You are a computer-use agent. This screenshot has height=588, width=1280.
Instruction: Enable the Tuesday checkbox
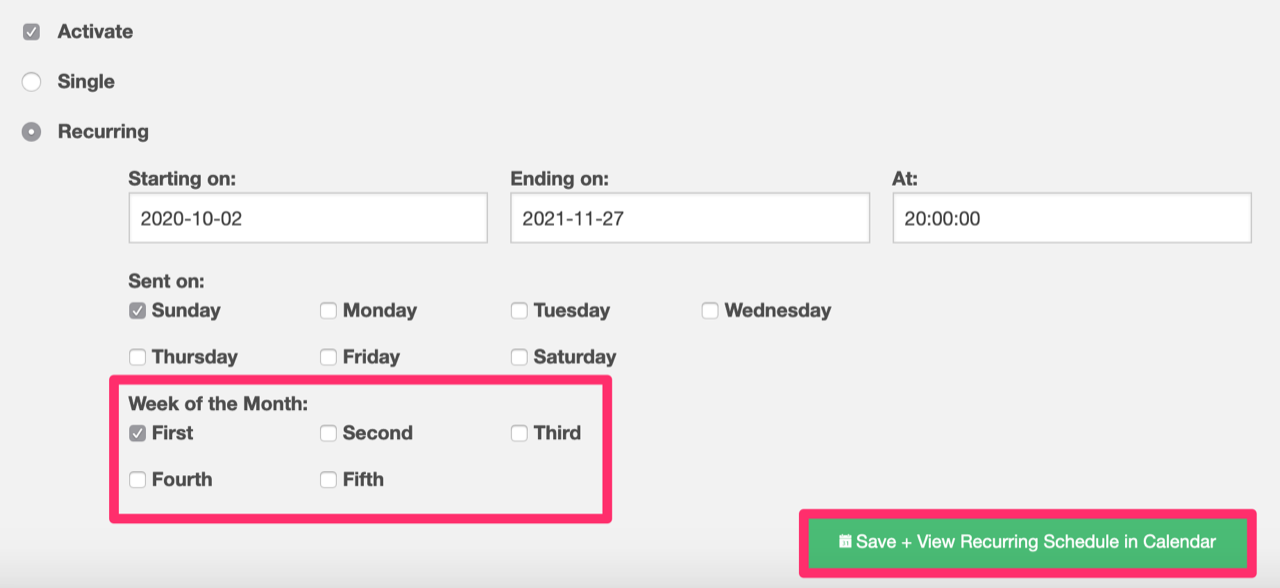(519, 311)
